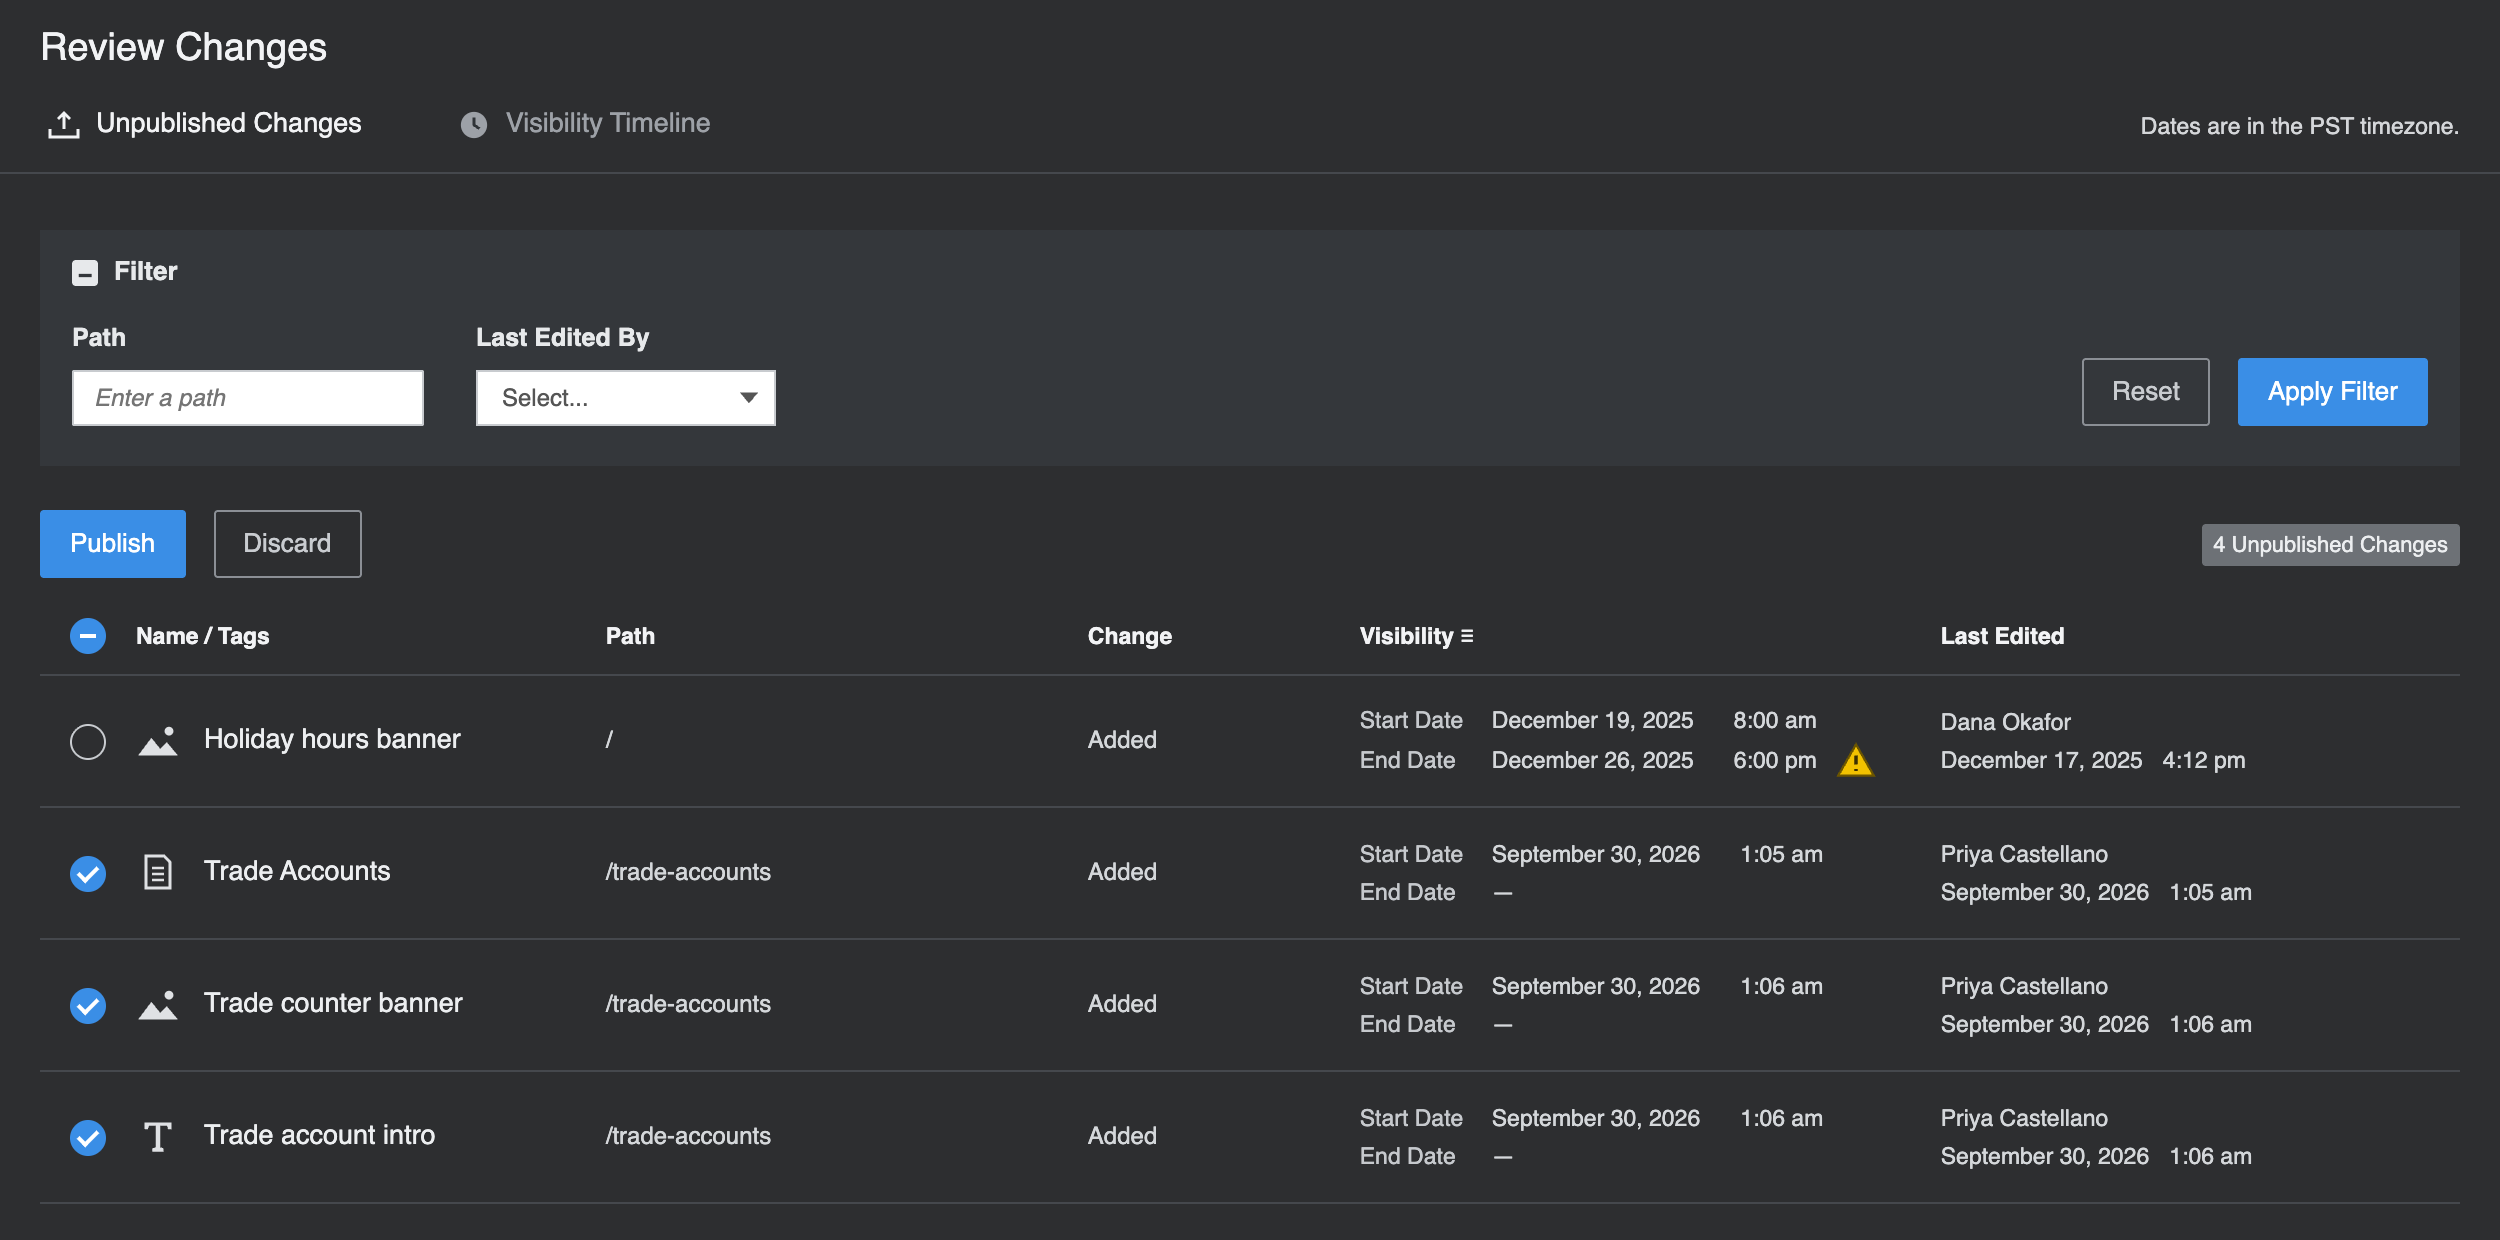This screenshot has width=2500, height=1240.
Task: Open the Last Edited By dropdown
Action: tap(626, 398)
